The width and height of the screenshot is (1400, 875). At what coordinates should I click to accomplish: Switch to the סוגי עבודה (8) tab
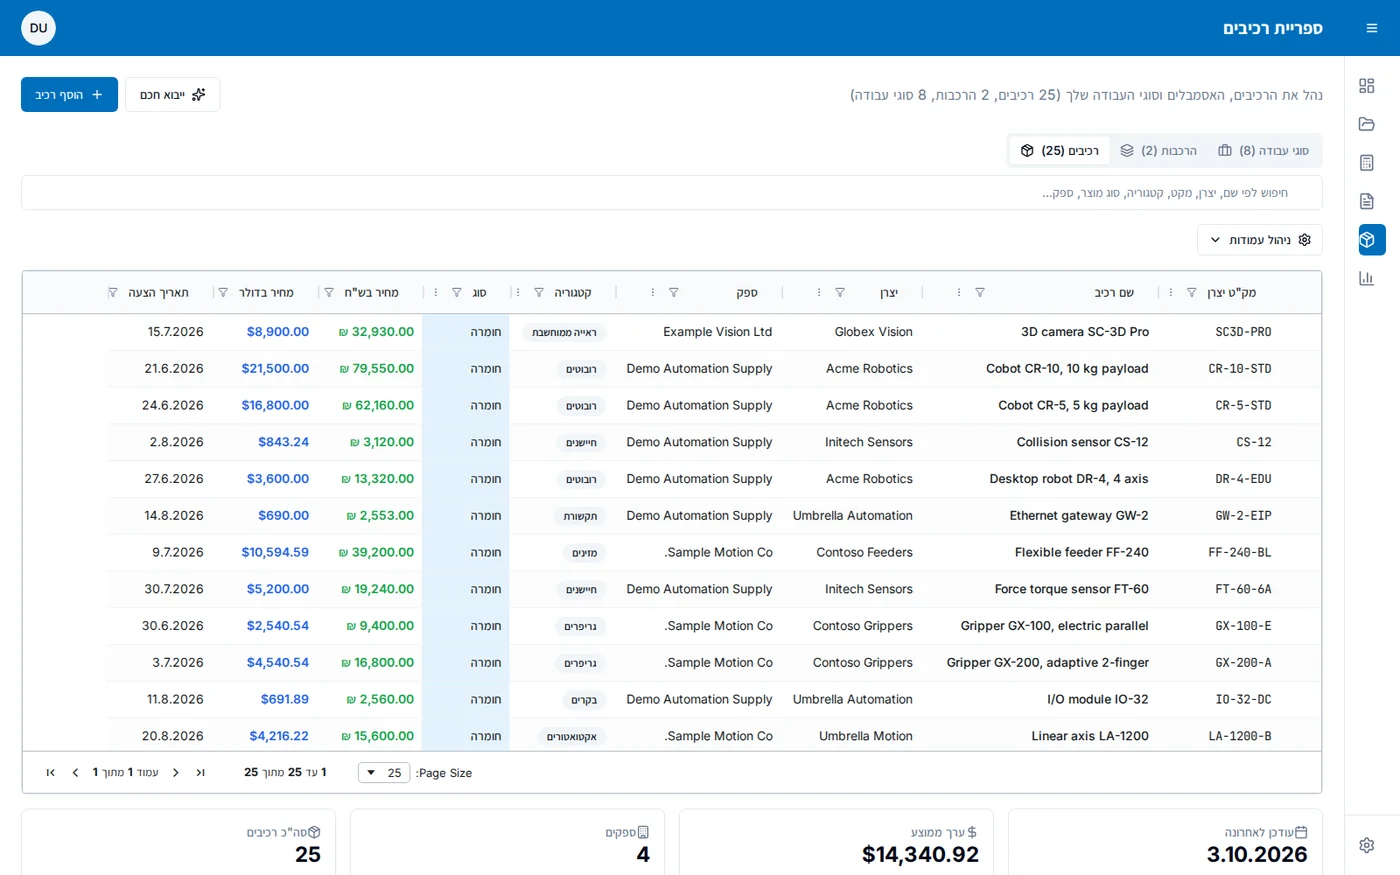1263,151
